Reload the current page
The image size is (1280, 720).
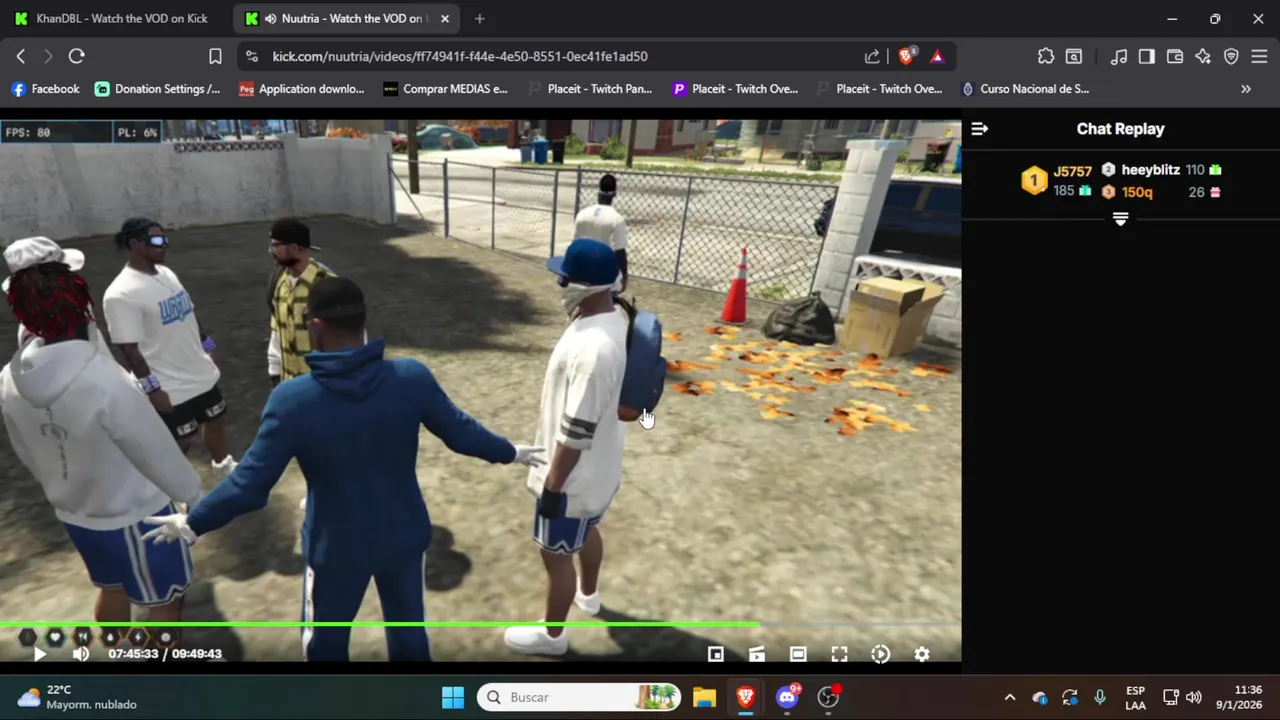pos(77,57)
